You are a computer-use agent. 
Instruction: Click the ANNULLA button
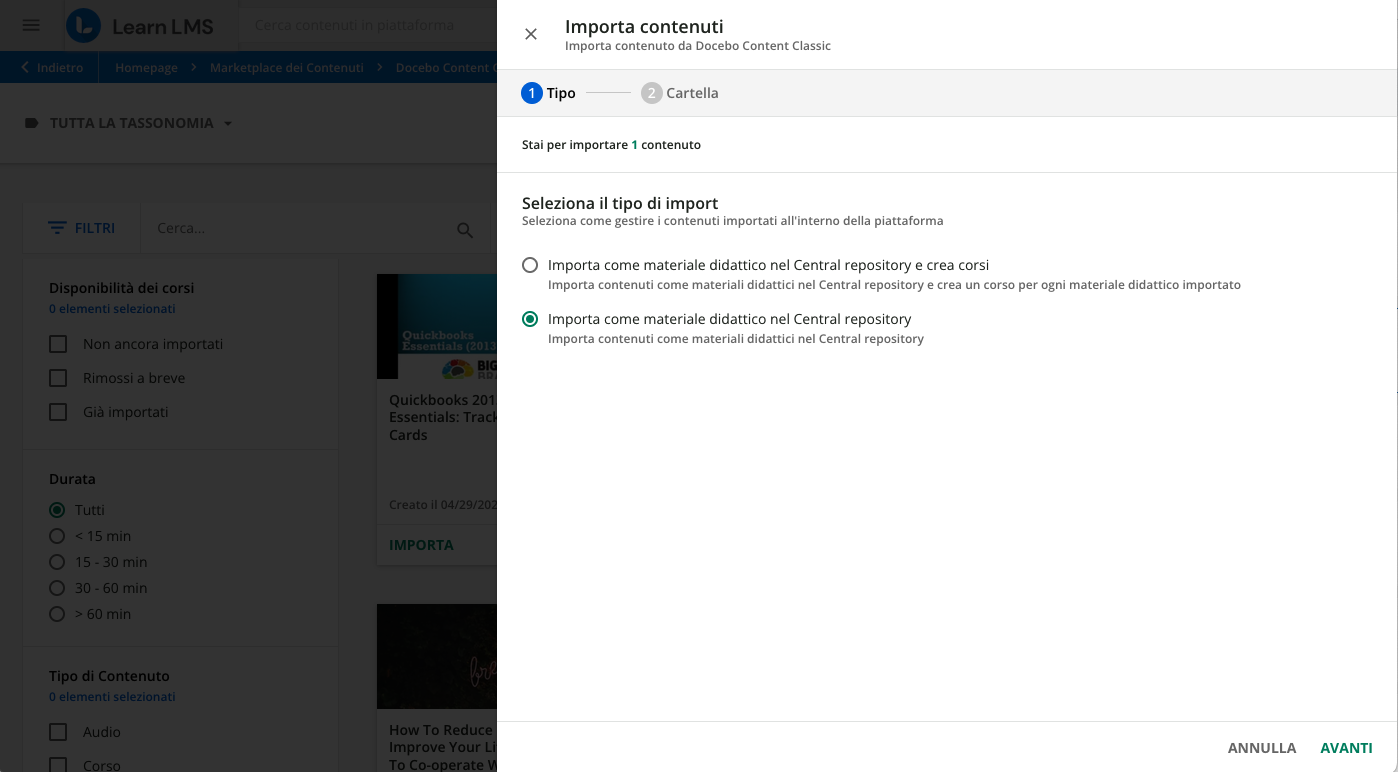point(1262,748)
